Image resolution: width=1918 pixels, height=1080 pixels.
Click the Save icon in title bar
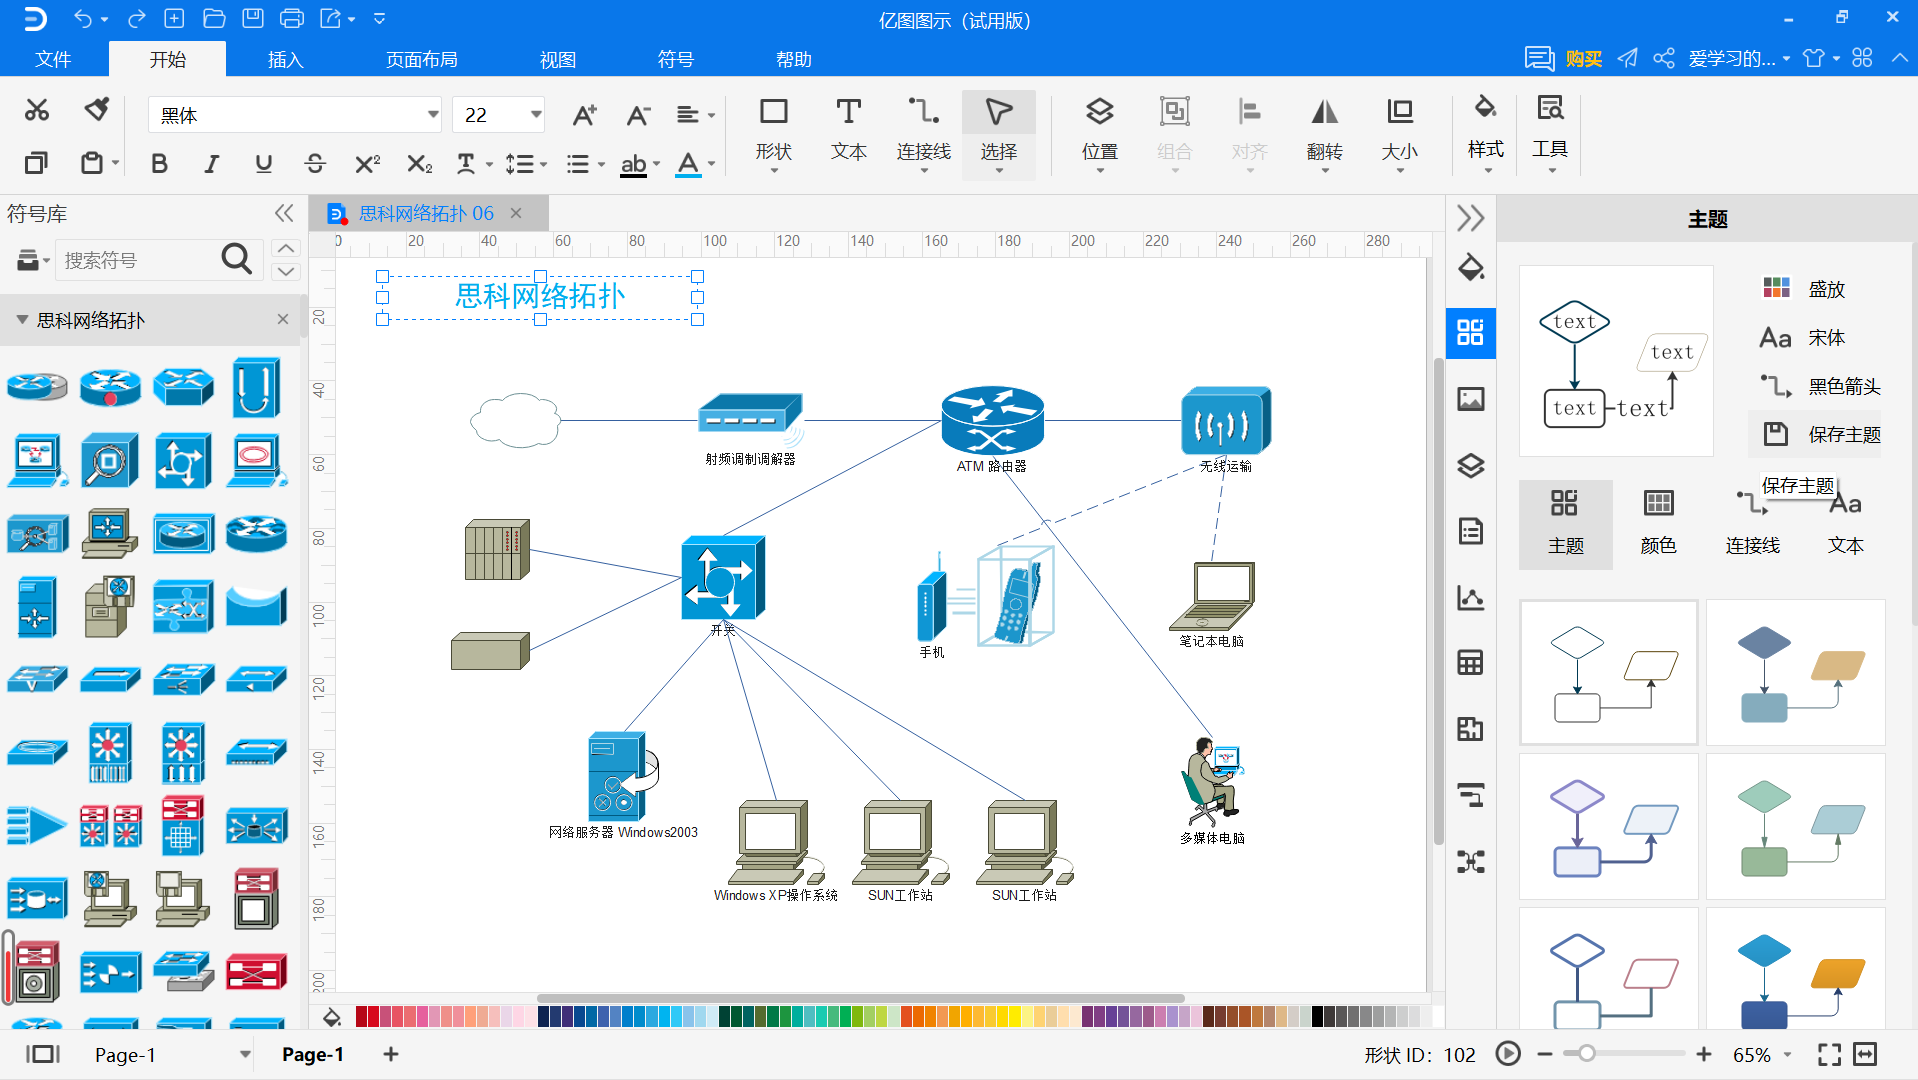pyautogui.click(x=253, y=18)
